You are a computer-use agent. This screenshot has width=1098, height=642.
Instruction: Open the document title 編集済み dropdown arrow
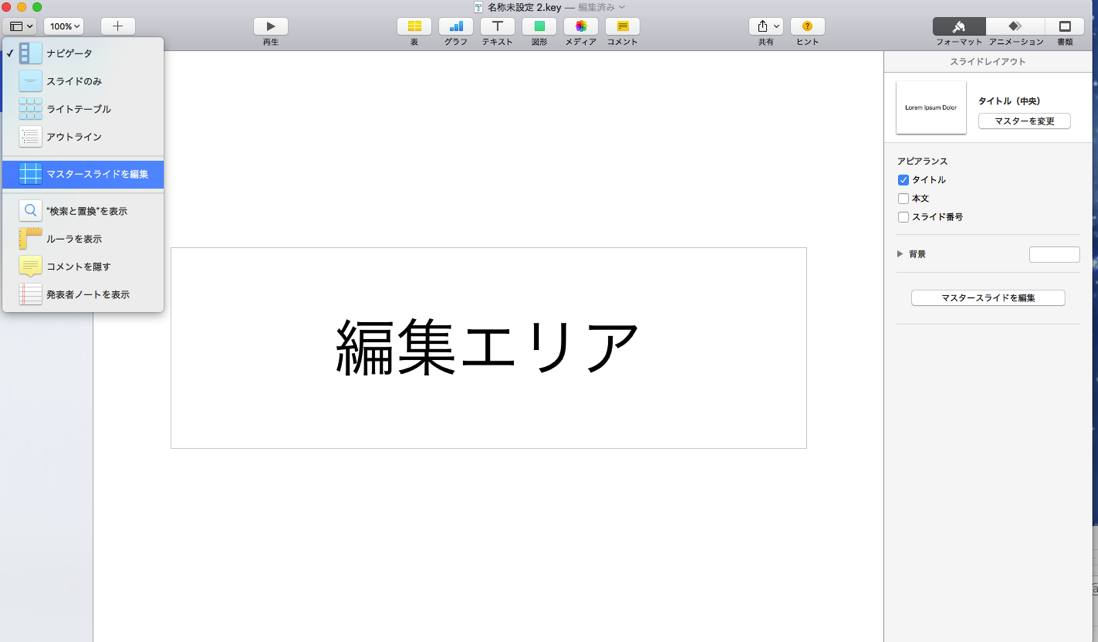pyautogui.click(x=622, y=7)
